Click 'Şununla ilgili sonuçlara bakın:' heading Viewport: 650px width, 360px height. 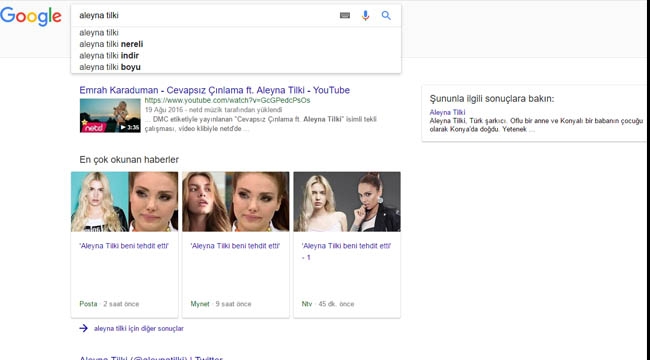coord(492,99)
